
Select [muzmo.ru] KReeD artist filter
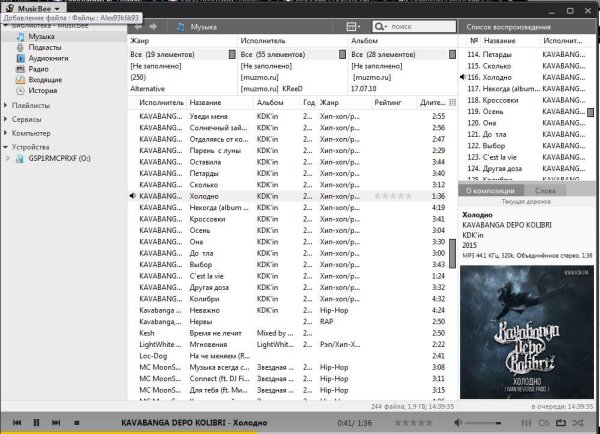click(271, 88)
